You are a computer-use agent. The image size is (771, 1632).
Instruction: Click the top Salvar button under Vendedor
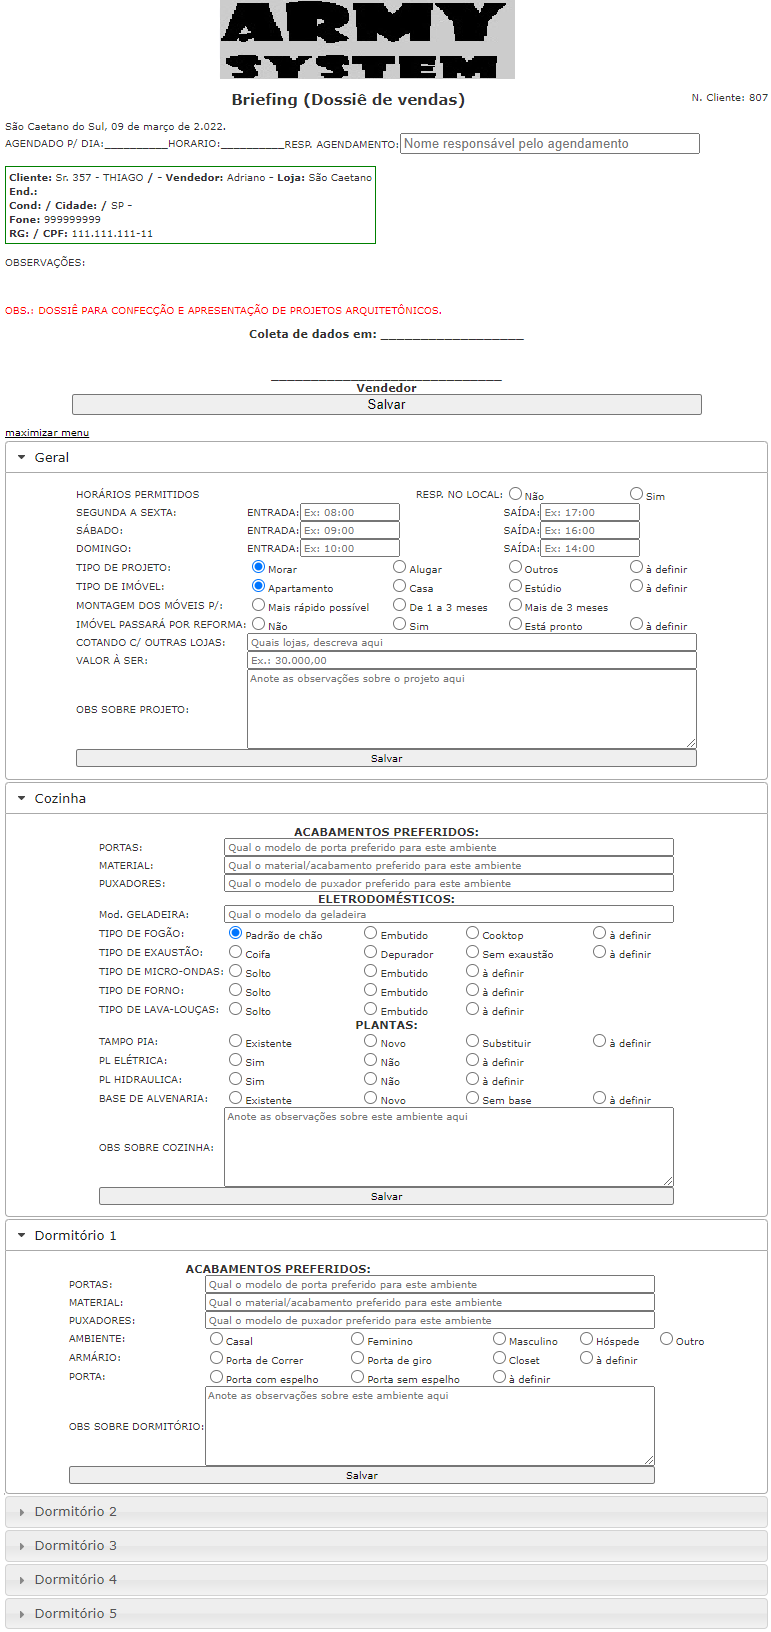coord(387,404)
